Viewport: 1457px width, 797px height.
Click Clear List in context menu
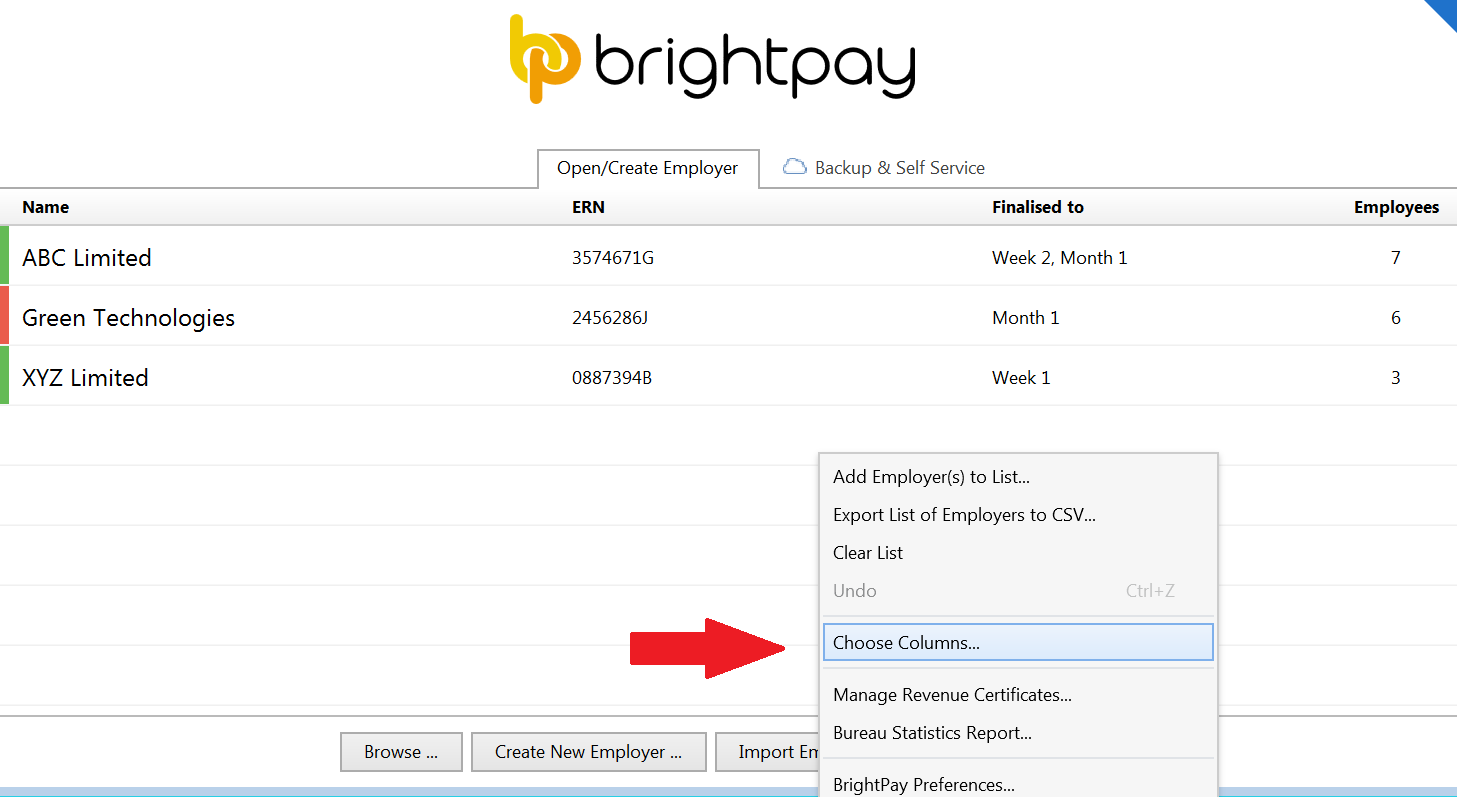tap(1018, 553)
